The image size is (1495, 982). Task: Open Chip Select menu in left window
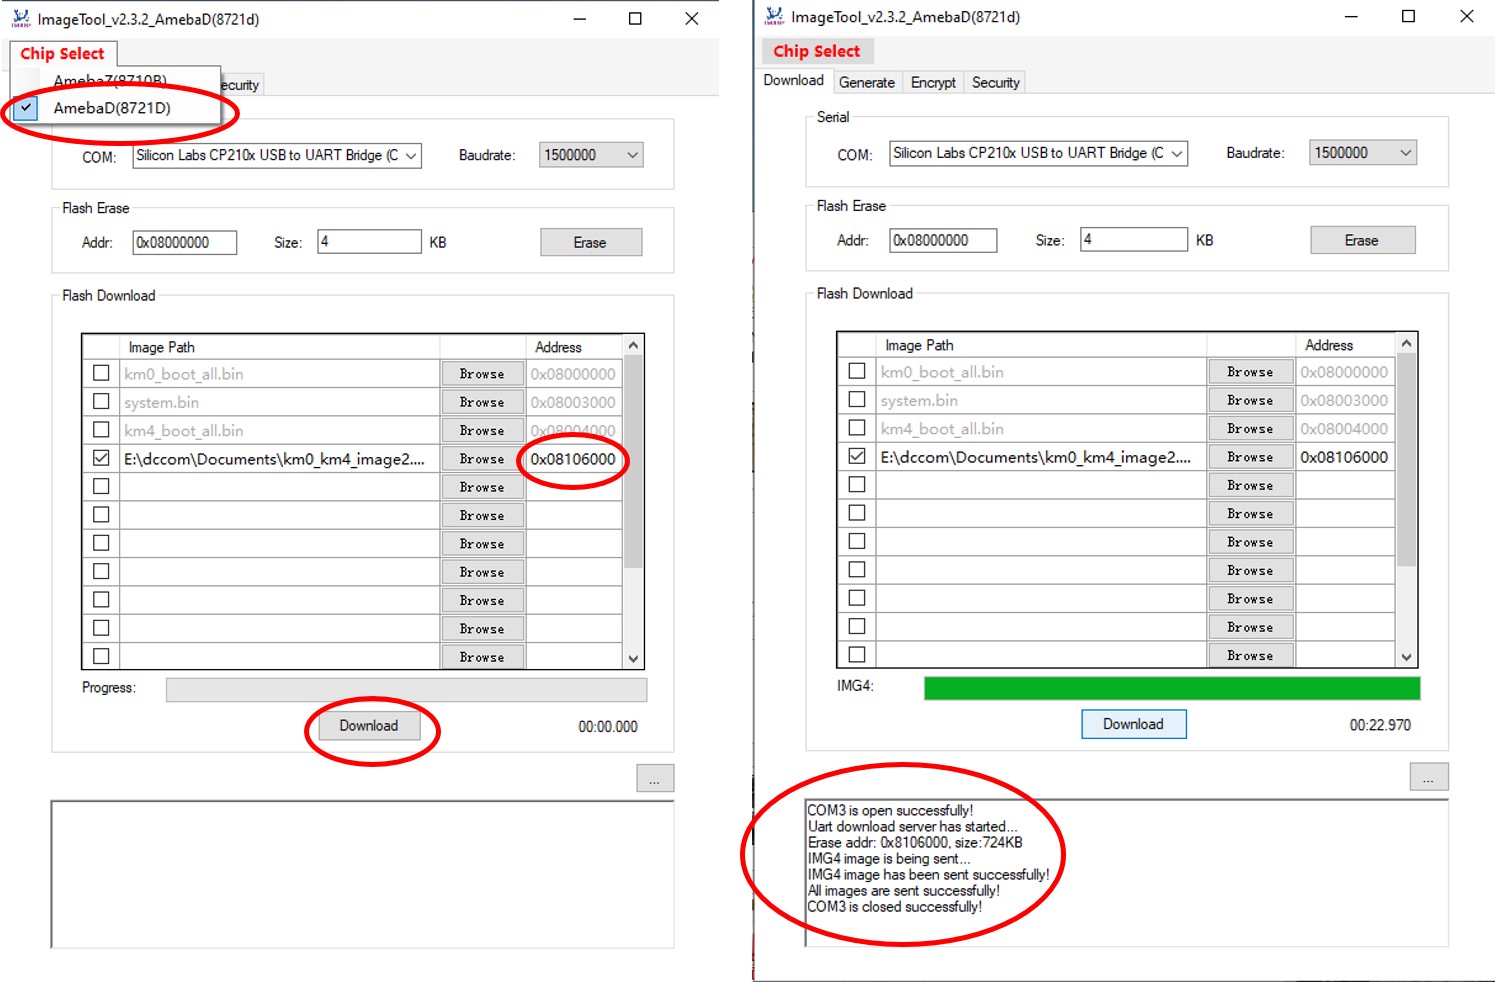(62, 53)
